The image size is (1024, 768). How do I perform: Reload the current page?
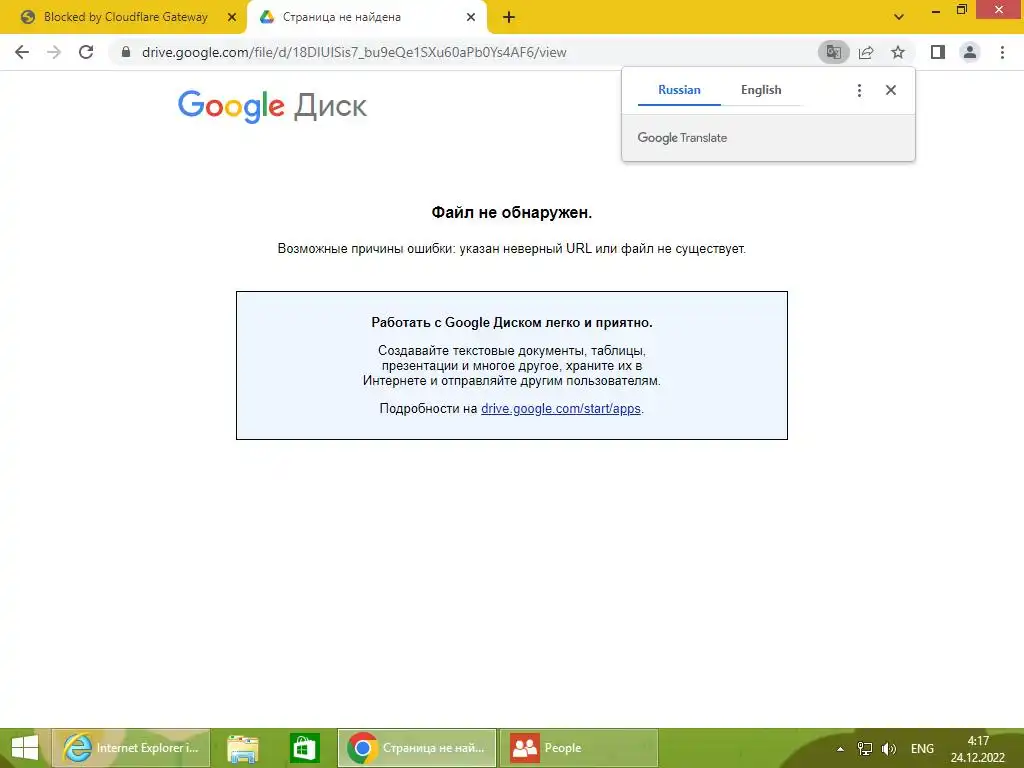coord(86,52)
